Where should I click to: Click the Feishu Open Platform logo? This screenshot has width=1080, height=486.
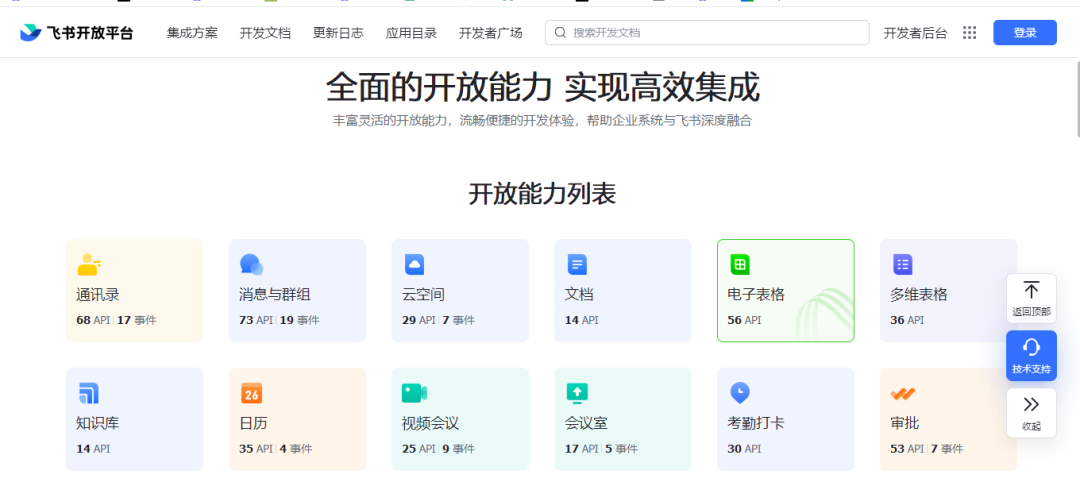(76, 32)
